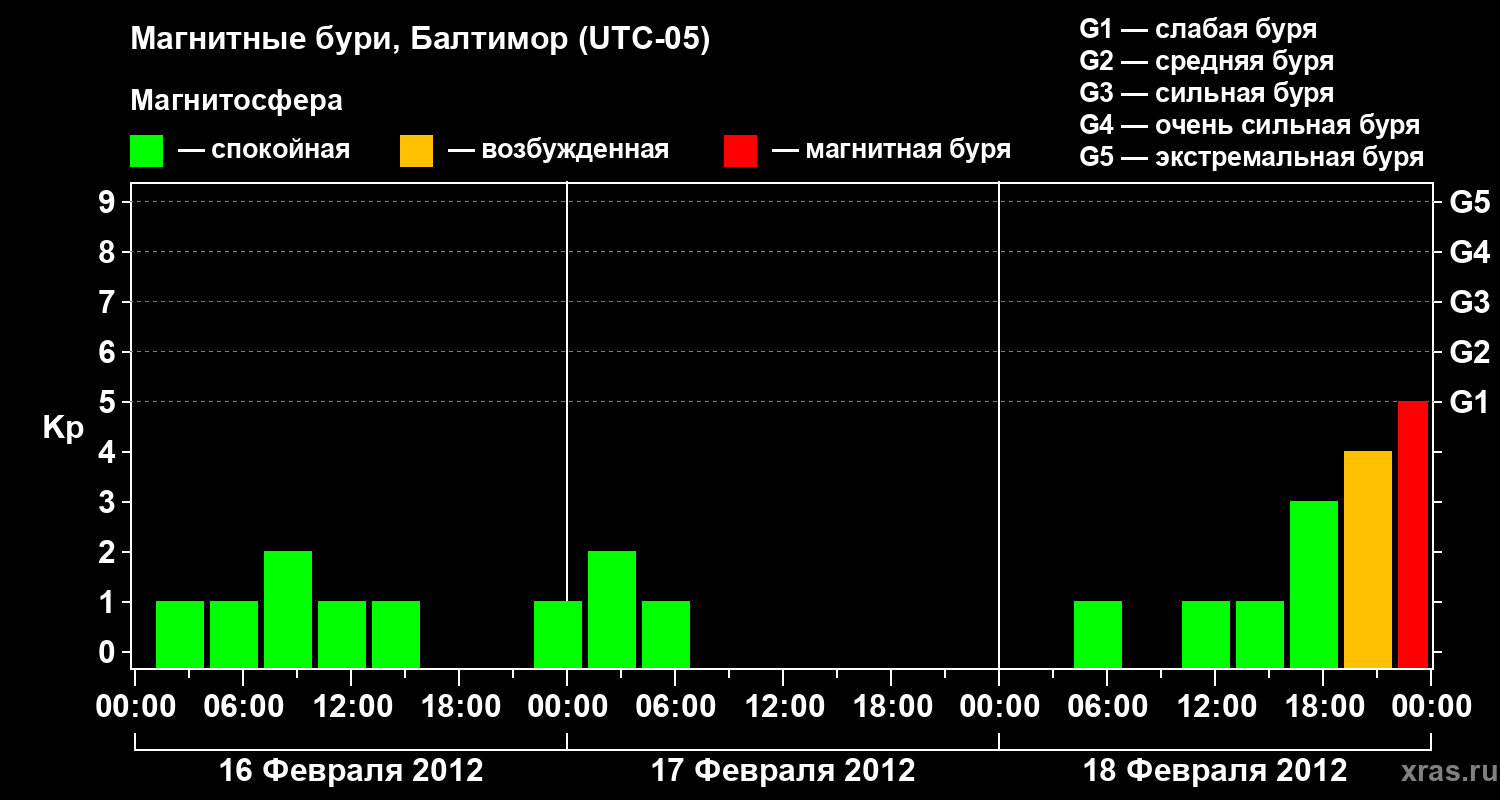This screenshot has width=1500, height=800.
Task: Click the 'Kp' axis title
Action: pos(63,429)
